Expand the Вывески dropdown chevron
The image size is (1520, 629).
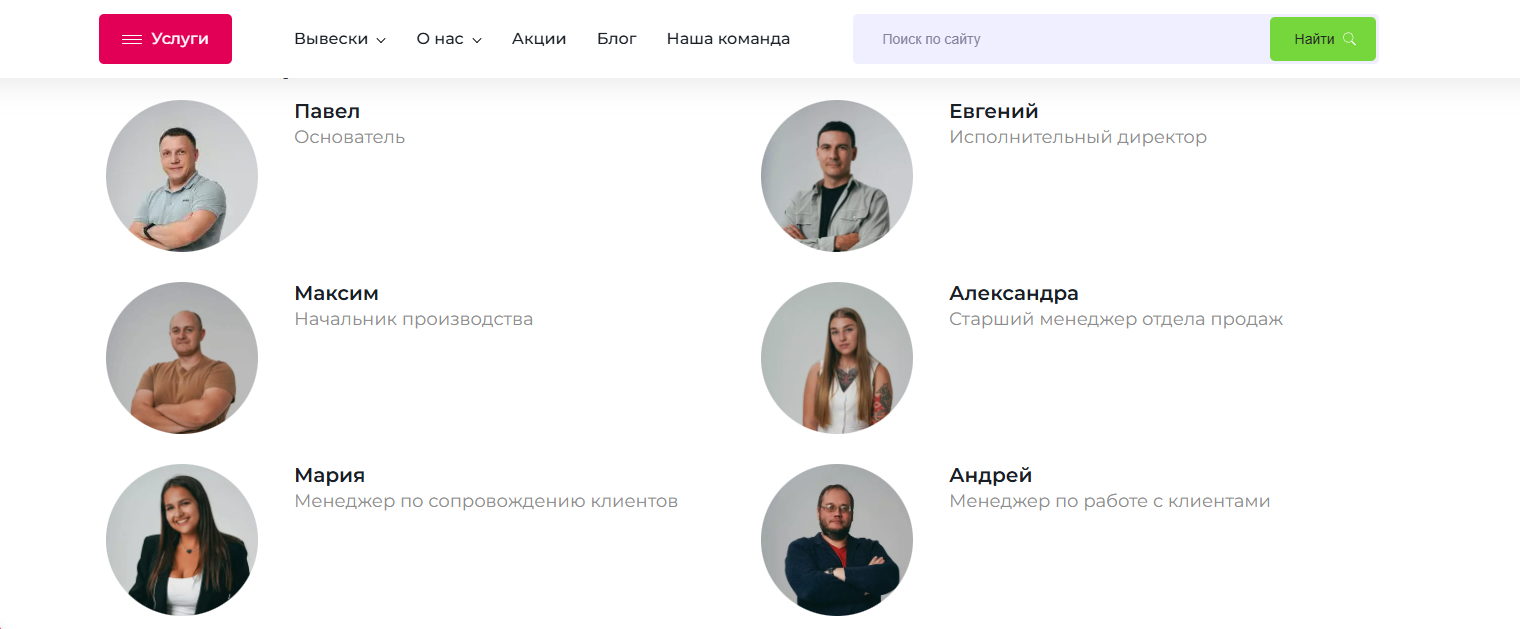coord(381,40)
